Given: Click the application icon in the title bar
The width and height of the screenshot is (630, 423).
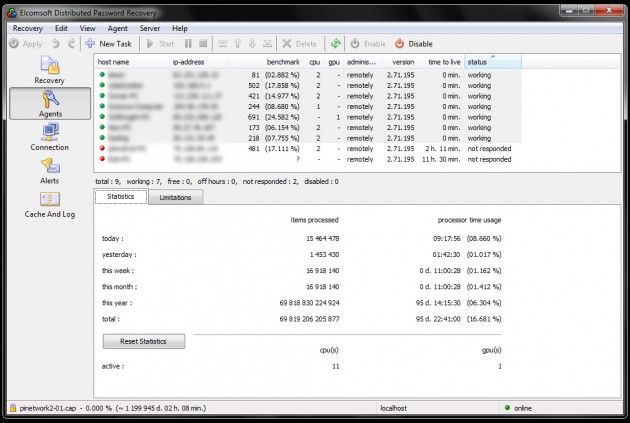Looking at the screenshot, I should click(12, 13).
